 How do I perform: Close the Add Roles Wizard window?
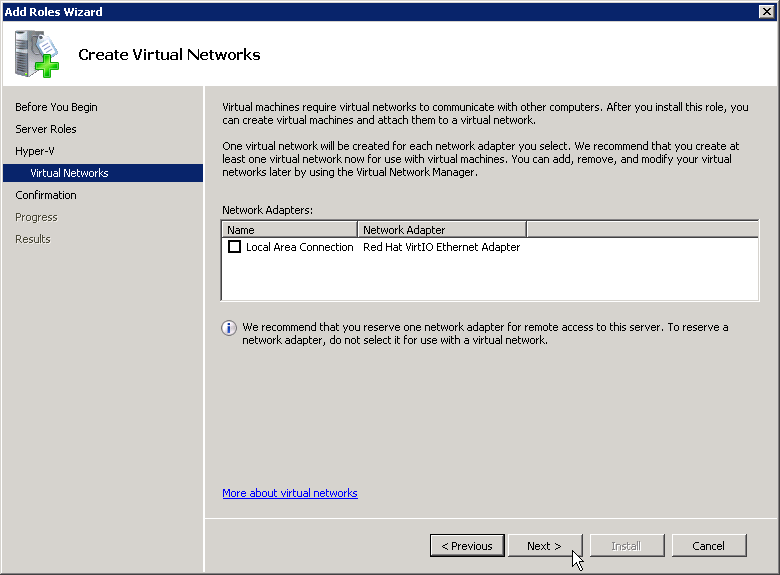click(x=767, y=11)
